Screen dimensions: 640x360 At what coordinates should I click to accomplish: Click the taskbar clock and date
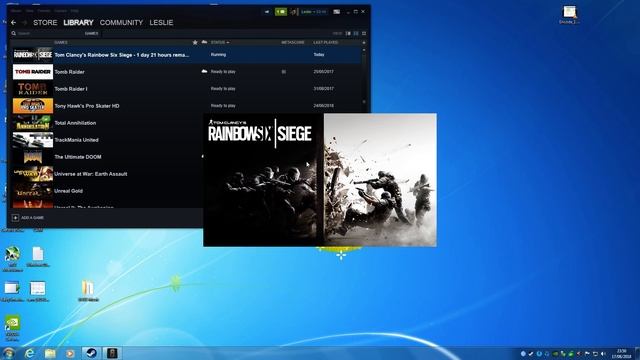tap(621, 353)
